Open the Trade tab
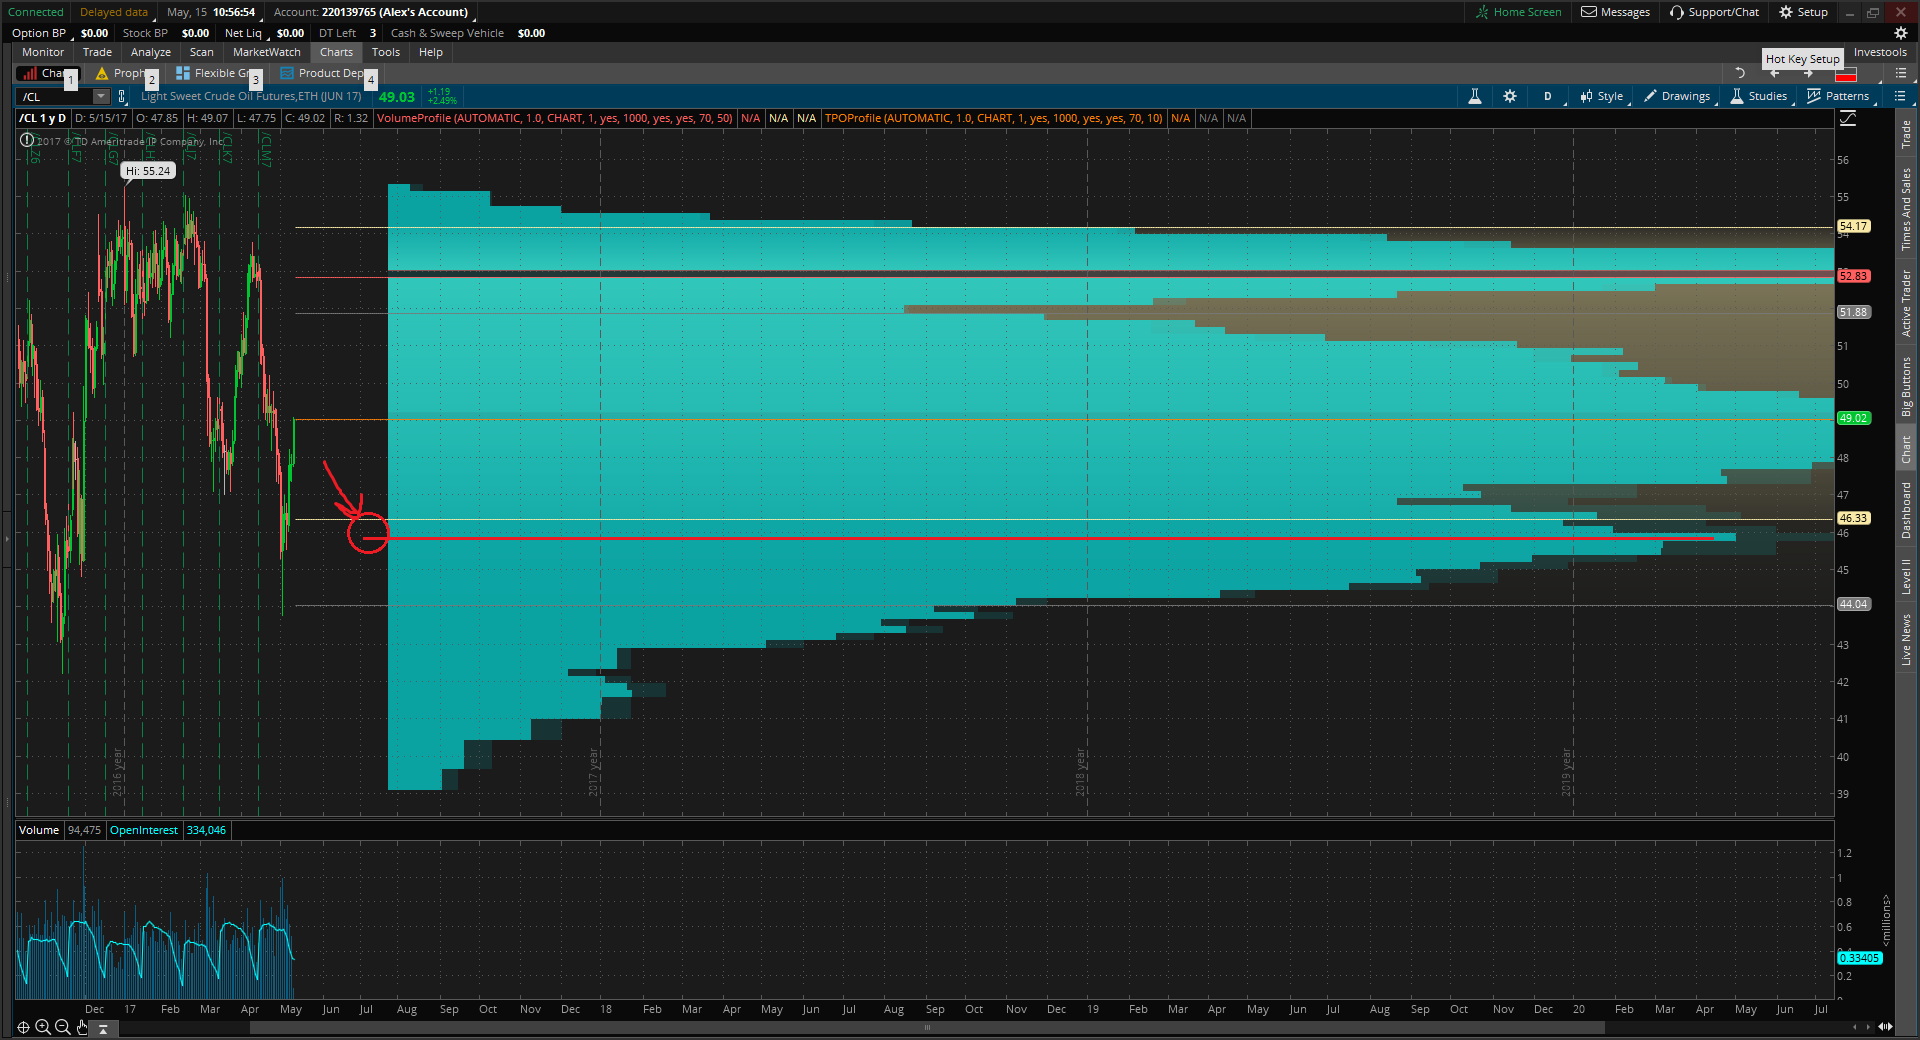Image resolution: width=1920 pixels, height=1040 pixels. pyautogui.click(x=97, y=52)
